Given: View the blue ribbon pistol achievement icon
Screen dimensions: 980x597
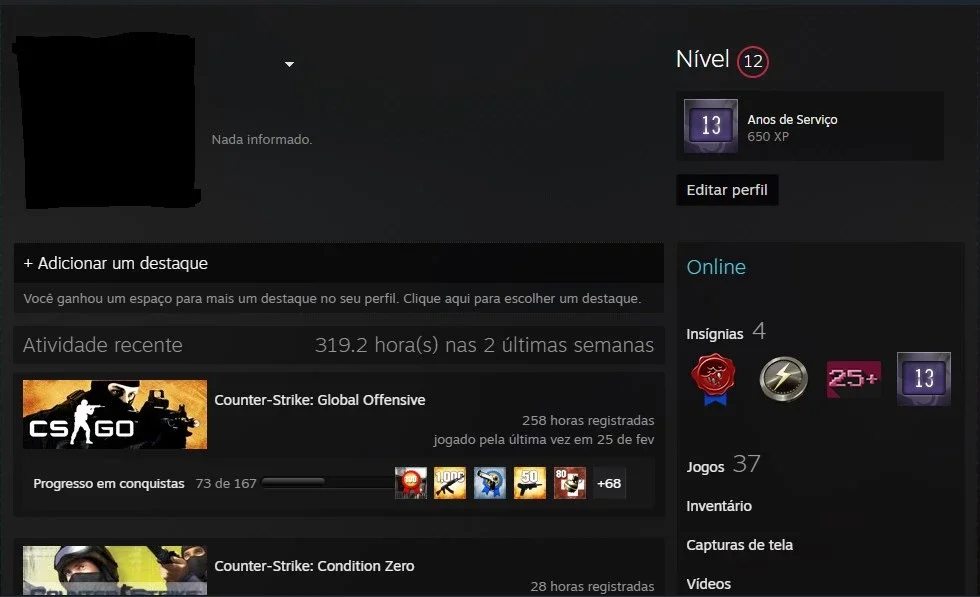Looking at the screenshot, I should tap(490, 483).
